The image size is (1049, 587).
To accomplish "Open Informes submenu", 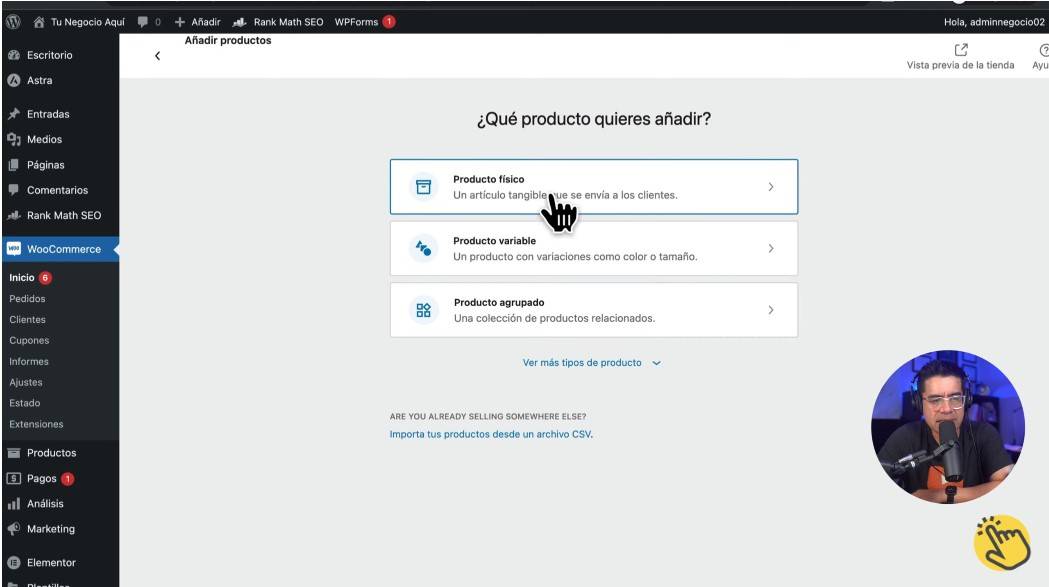I will (x=29, y=361).
